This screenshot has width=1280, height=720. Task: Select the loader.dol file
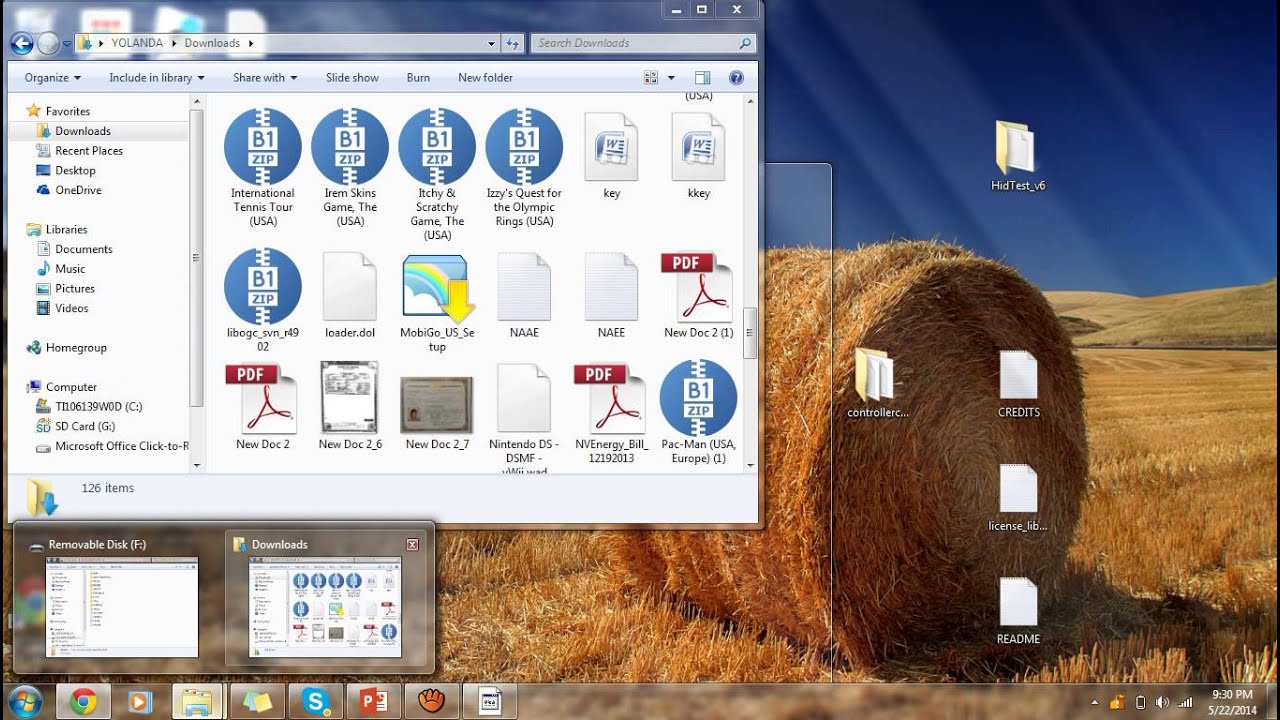pos(350,295)
